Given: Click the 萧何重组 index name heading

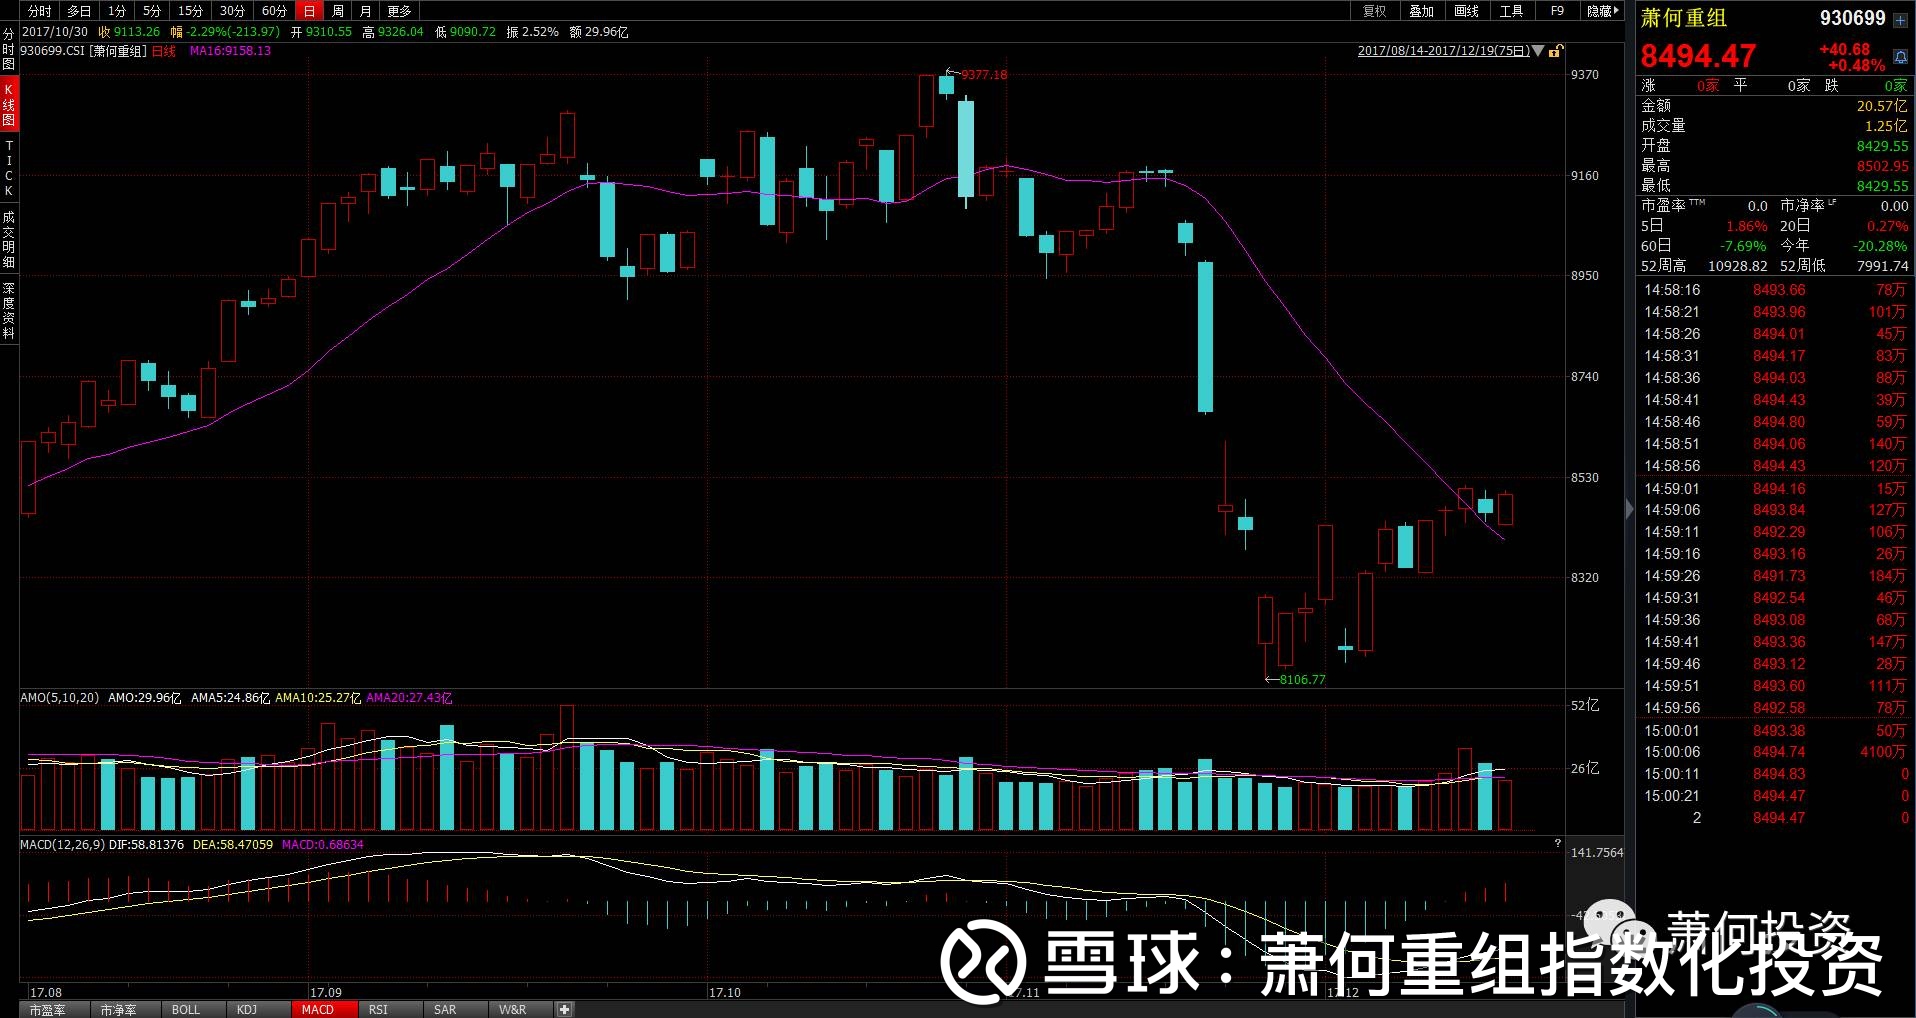Looking at the screenshot, I should [1684, 19].
